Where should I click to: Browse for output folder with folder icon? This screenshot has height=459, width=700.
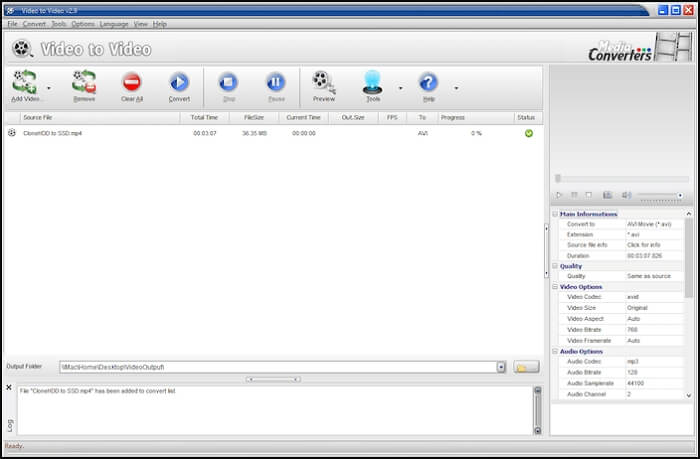pos(526,367)
